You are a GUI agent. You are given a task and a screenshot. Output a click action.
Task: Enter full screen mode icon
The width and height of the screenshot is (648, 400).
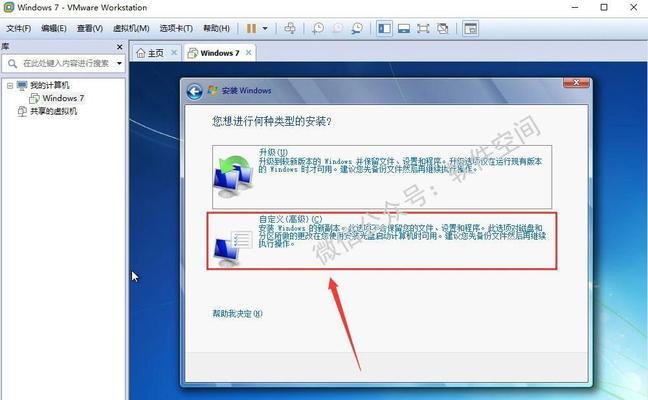(423, 29)
